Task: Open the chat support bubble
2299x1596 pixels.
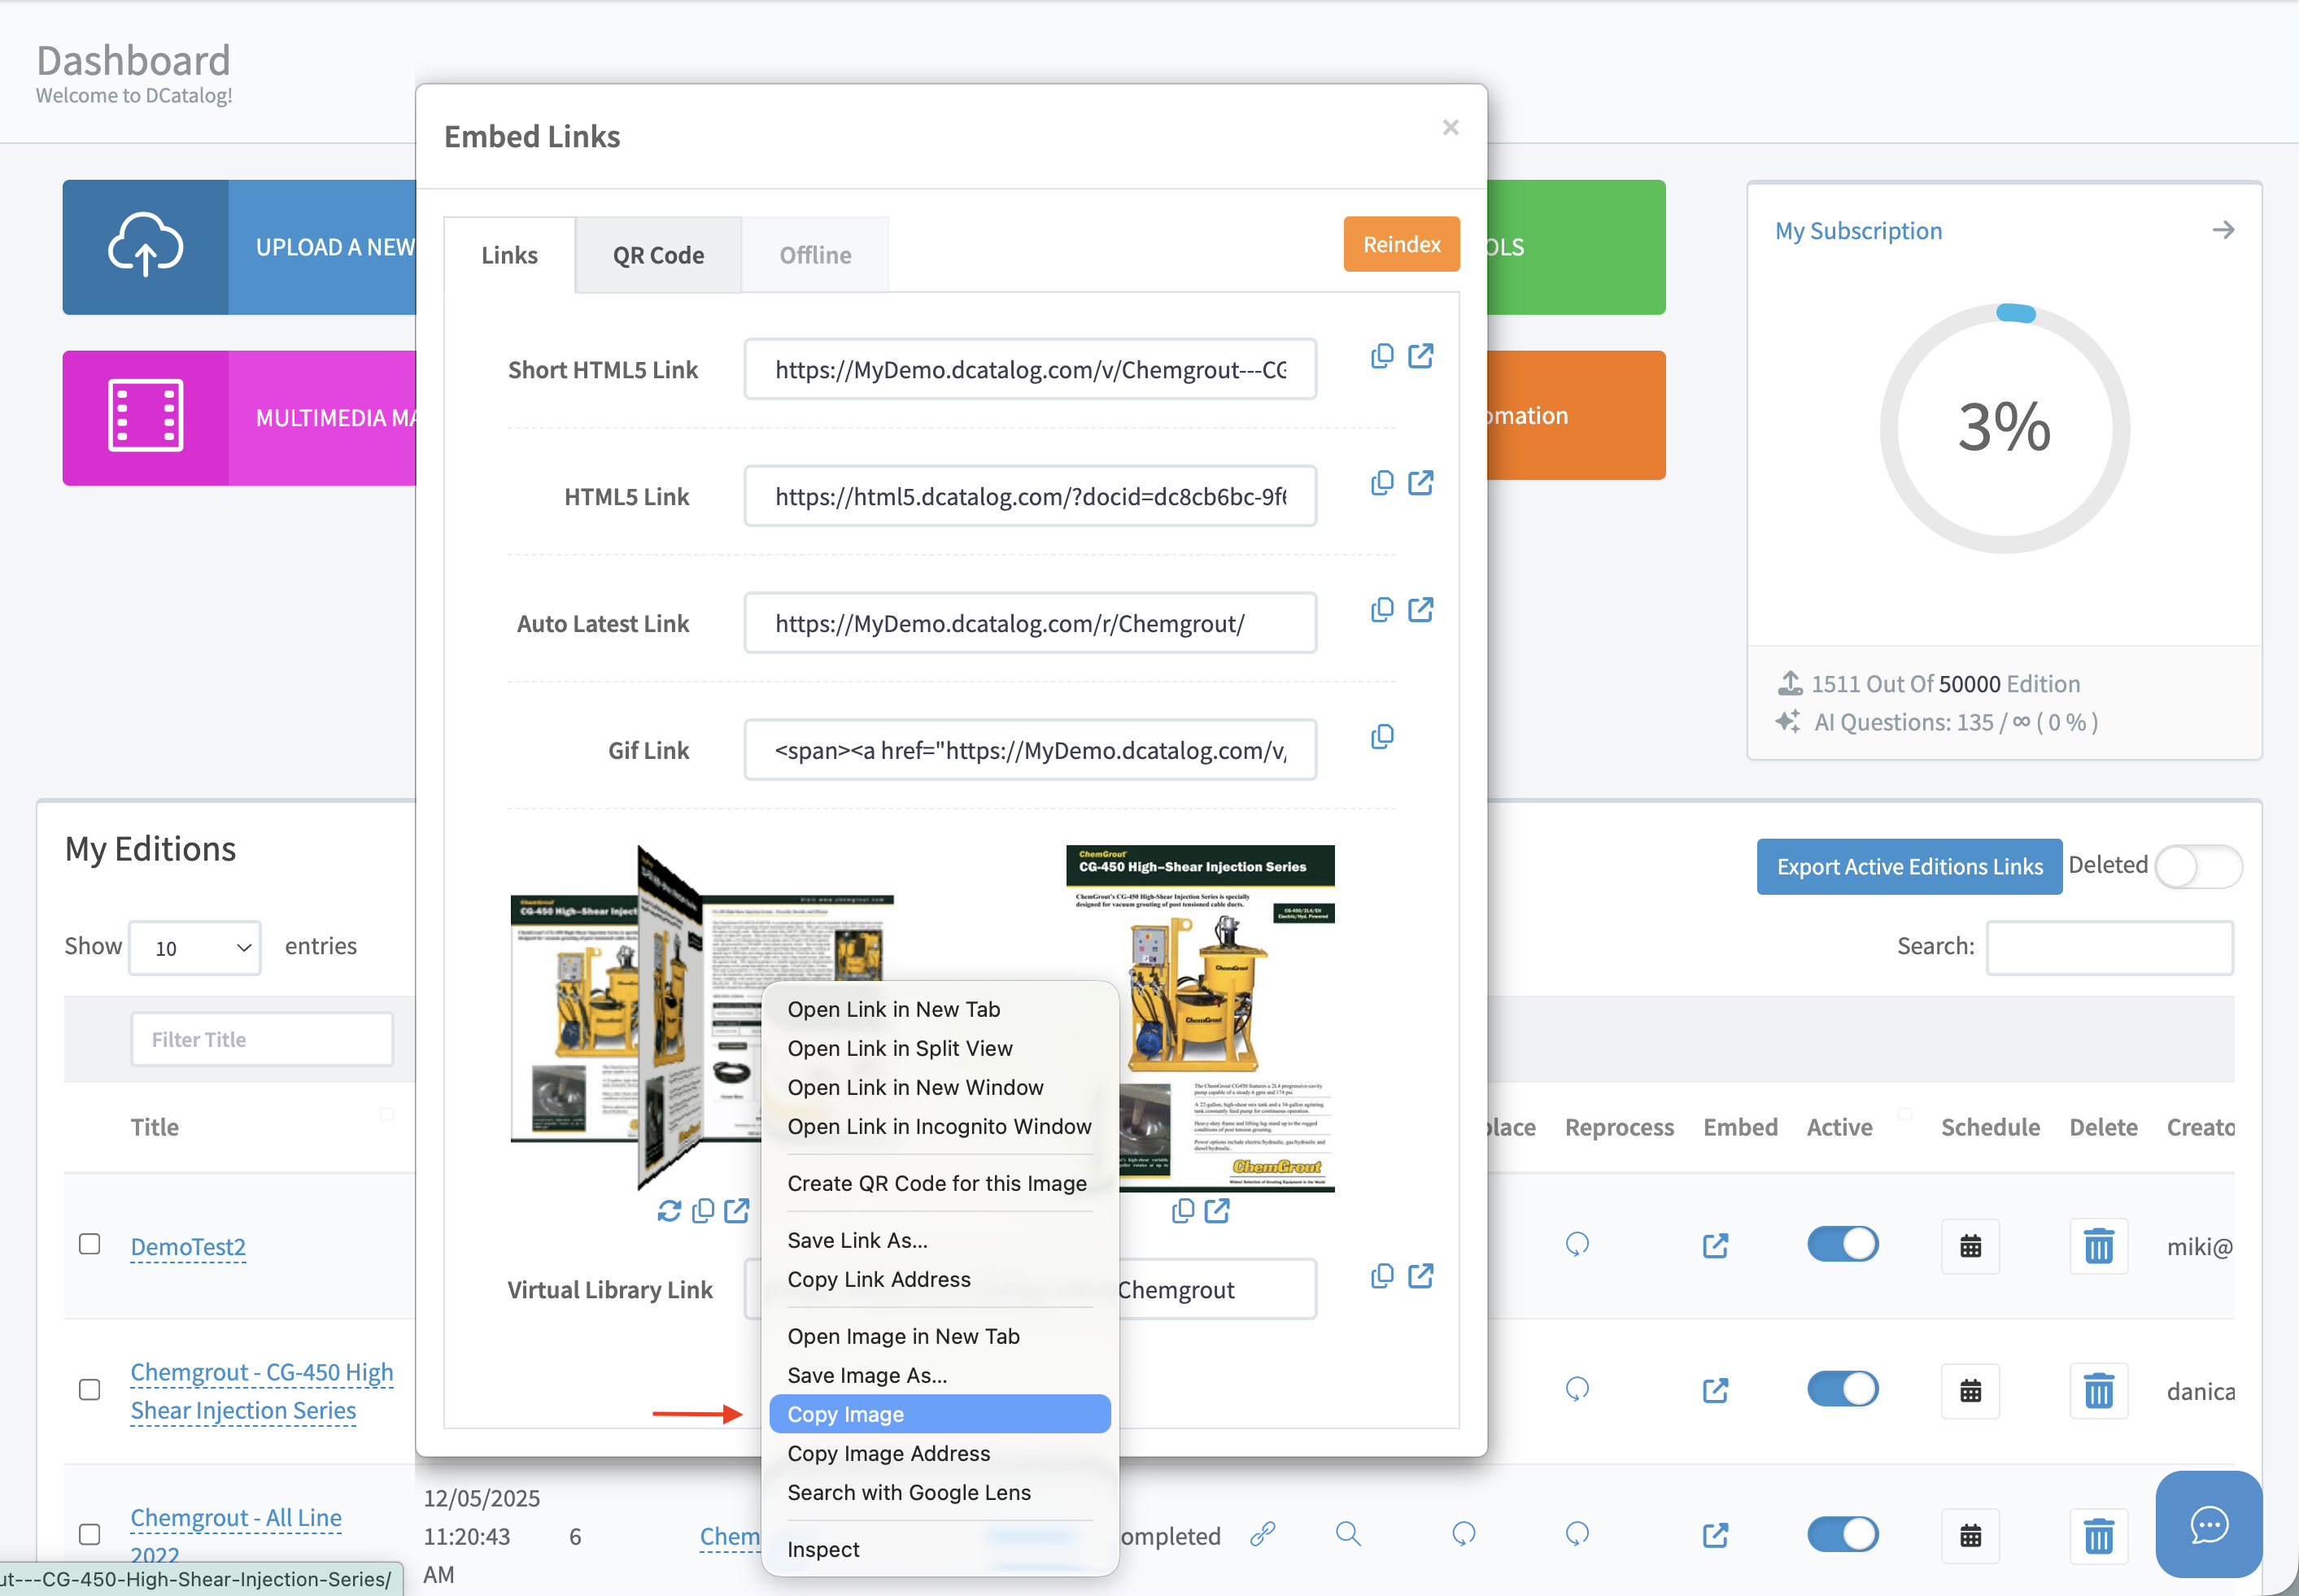Action: [x=2207, y=1524]
